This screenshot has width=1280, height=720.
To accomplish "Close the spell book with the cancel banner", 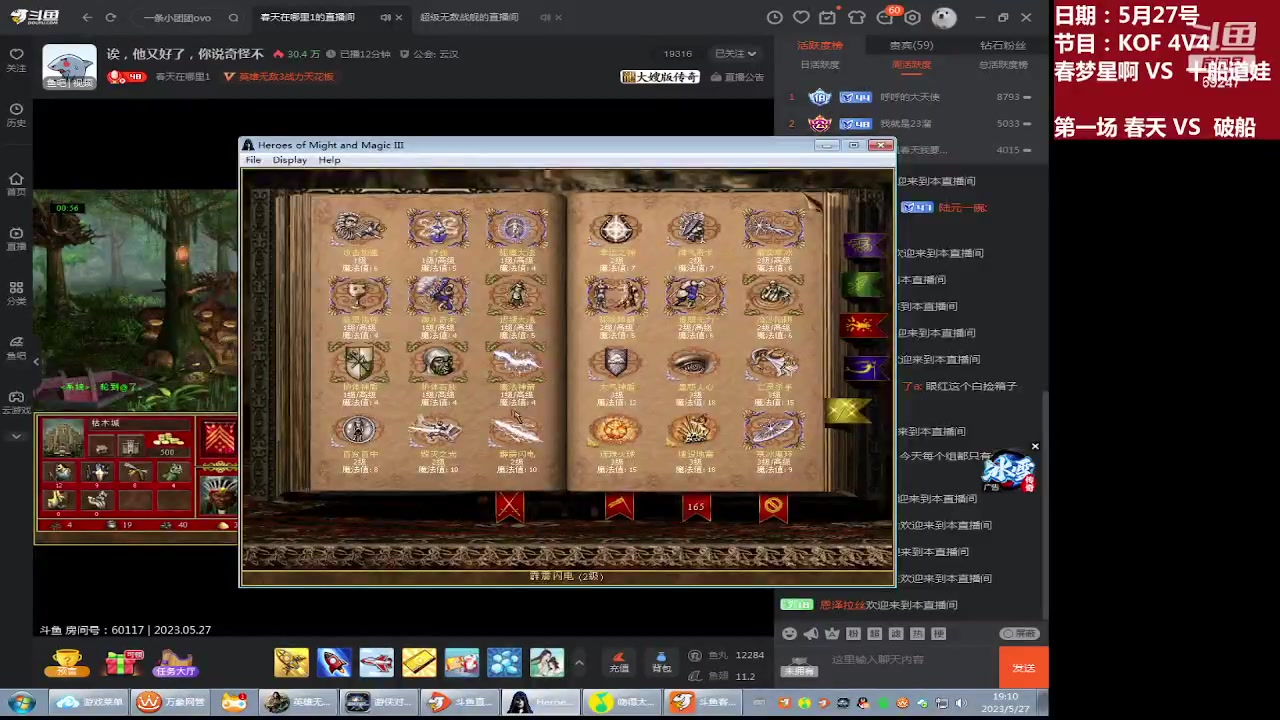I will [x=773, y=506].
